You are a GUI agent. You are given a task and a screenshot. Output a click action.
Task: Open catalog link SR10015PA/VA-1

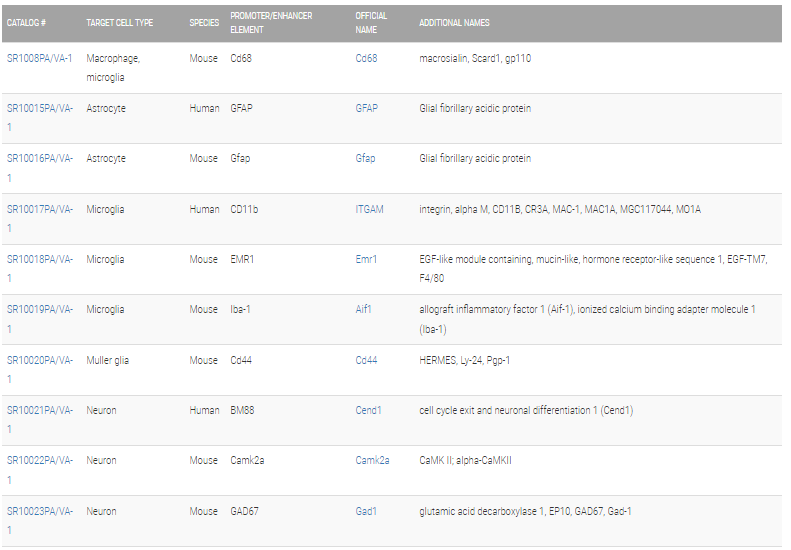[39, 118]
